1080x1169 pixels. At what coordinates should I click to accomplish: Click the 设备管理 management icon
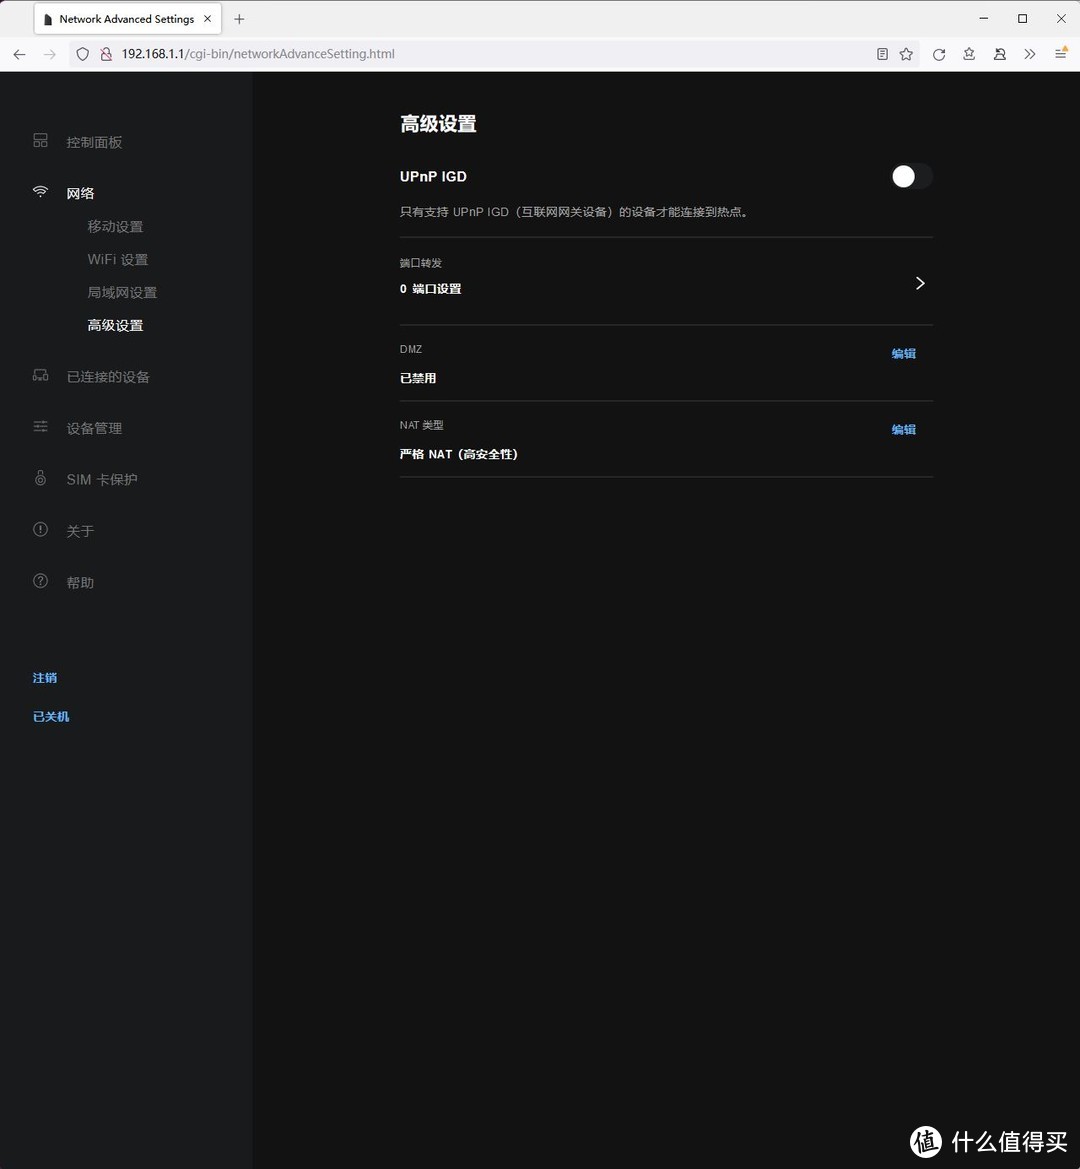point(40,427)
